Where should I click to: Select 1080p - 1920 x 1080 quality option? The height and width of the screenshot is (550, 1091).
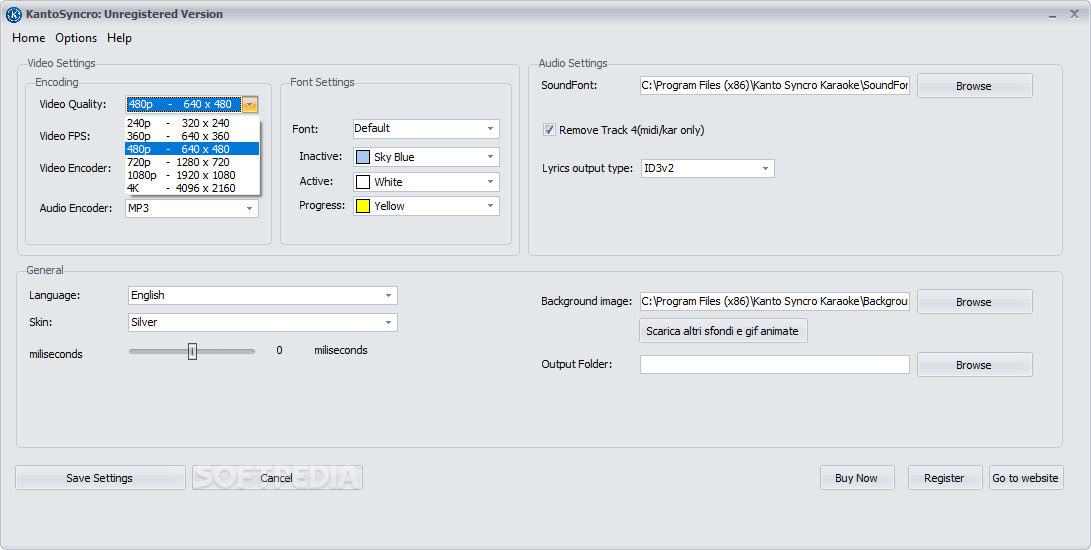pos(192,175)
